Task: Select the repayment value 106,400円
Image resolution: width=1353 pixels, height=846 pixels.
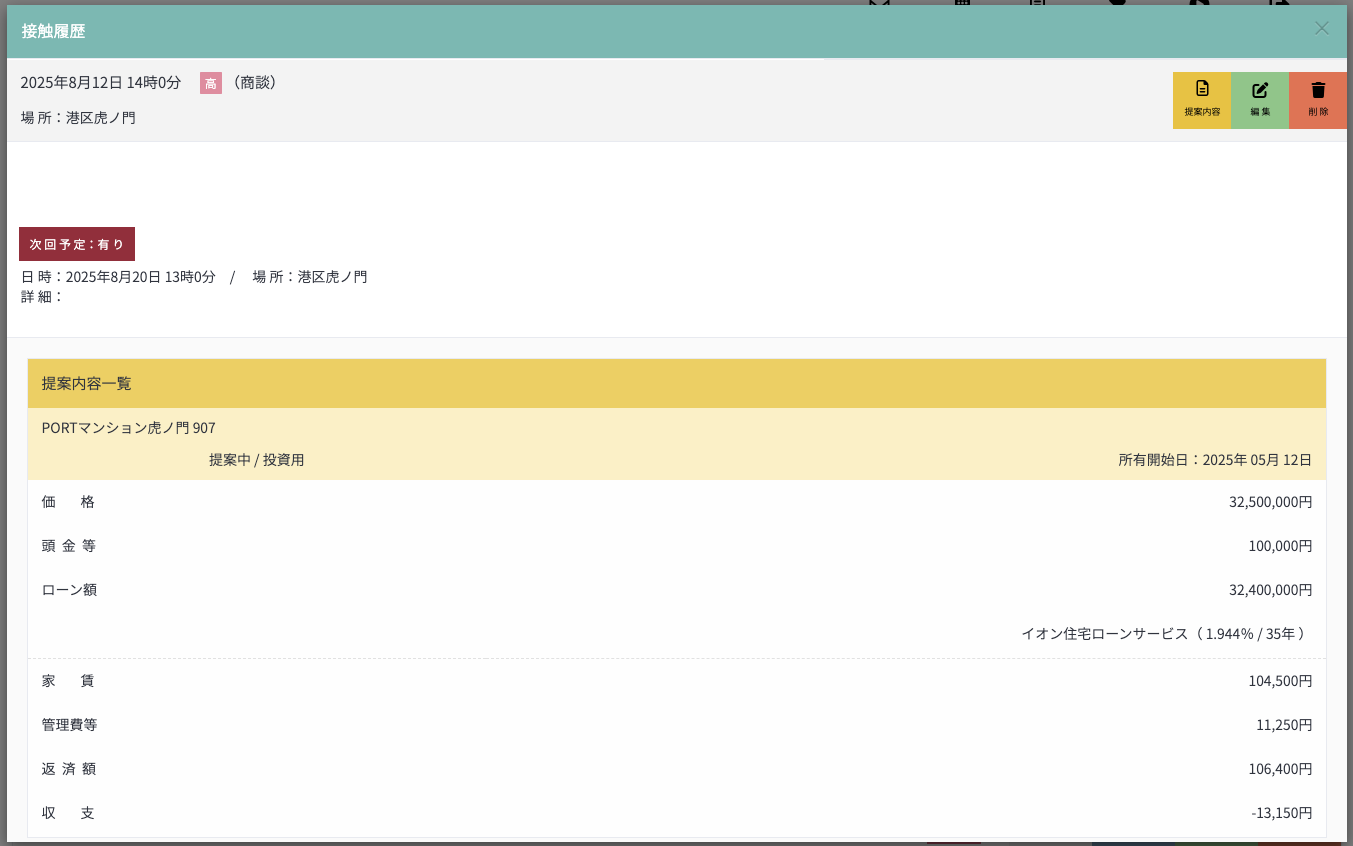Action: click(x=1281, y=769)
